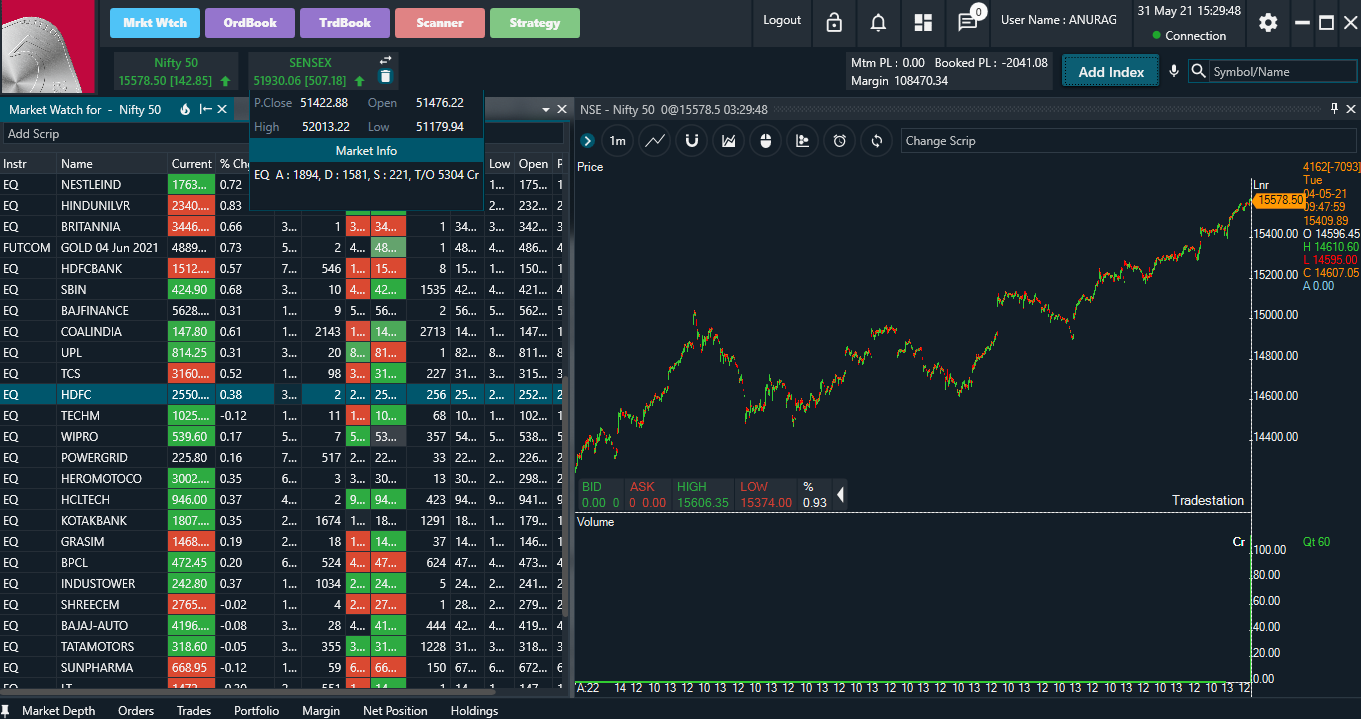Viewport: 1361px width, 719px height.
Task: Click the Symbol/Name search field
Action: tap(1282, 71)
